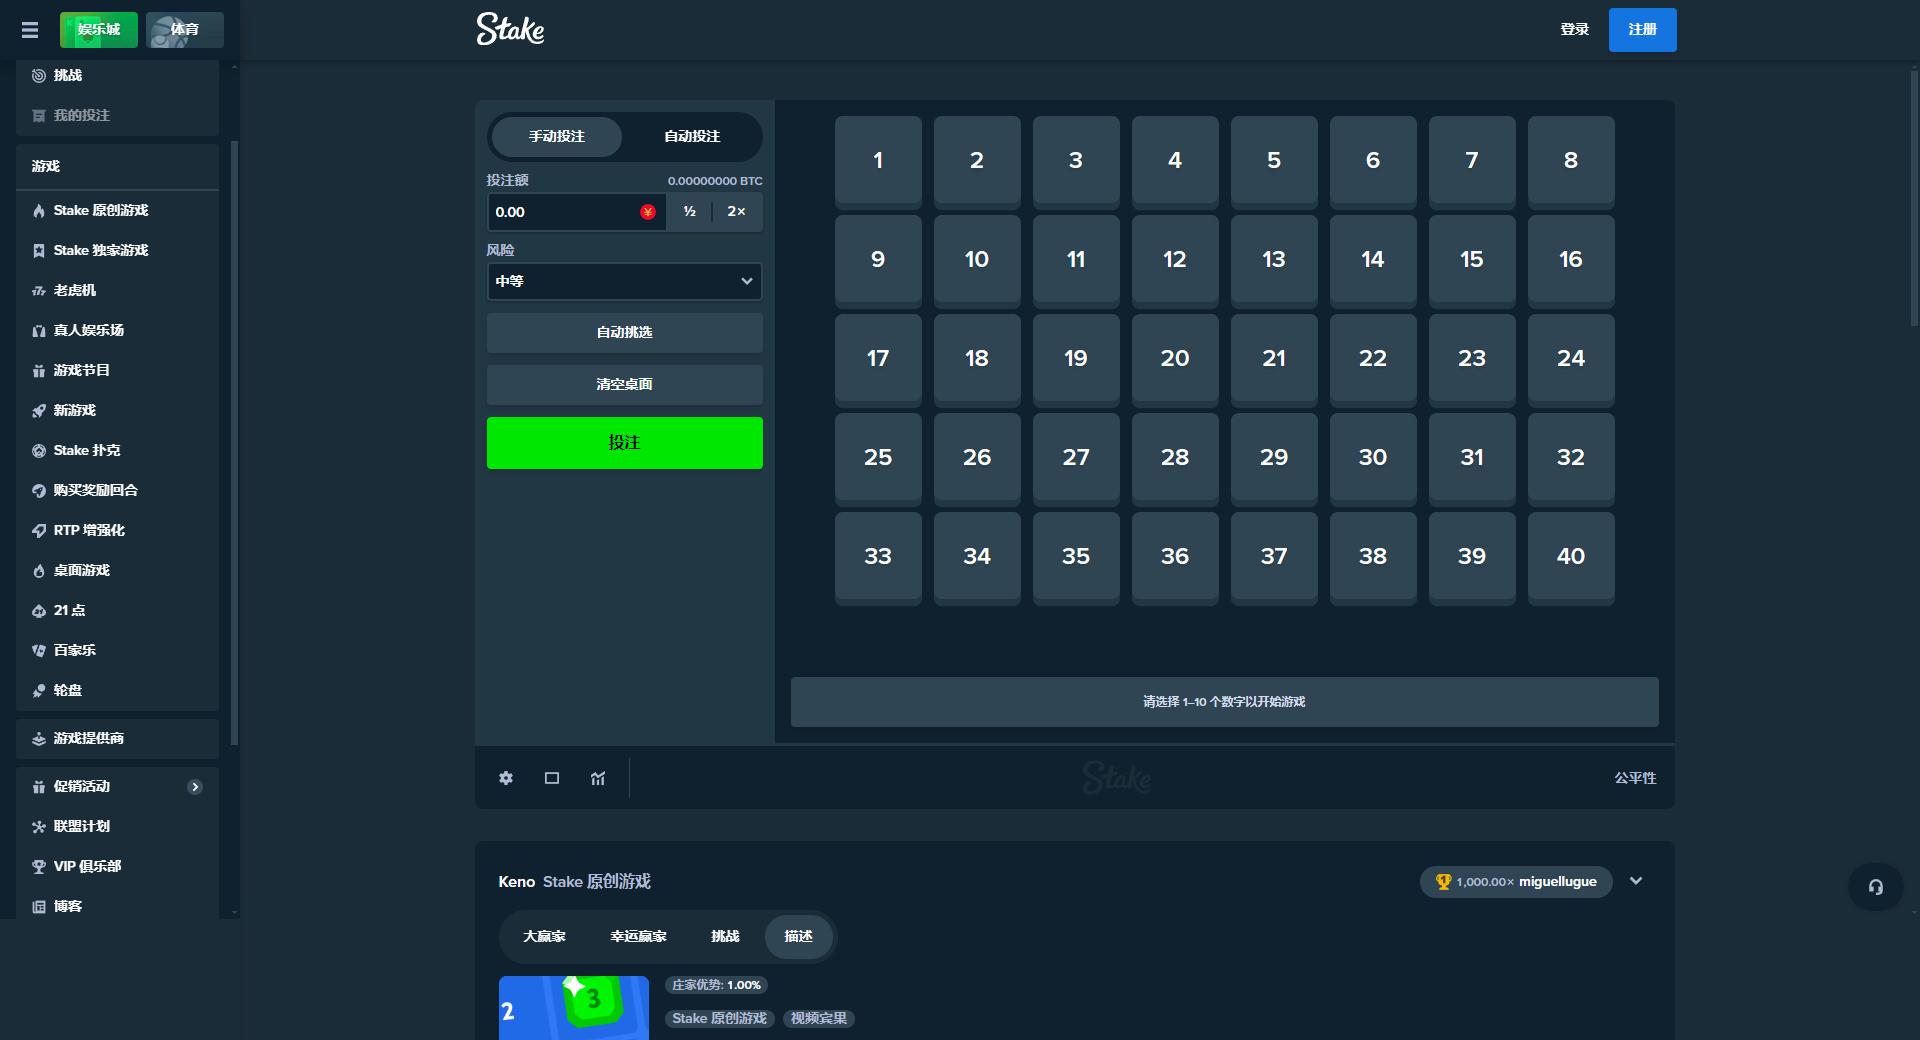Open the hamburger menu icon
1920x1040 pixels.
coord(30,30)
